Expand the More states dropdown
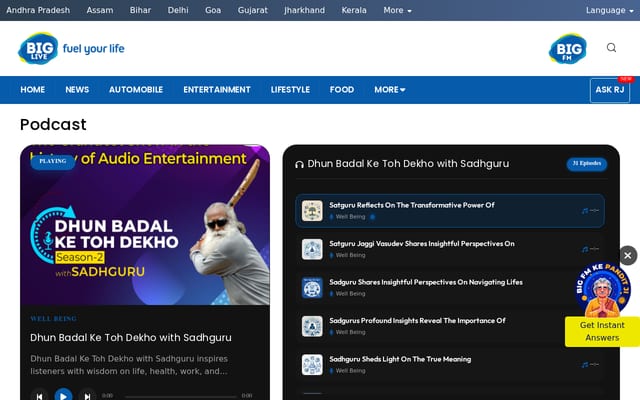Viewport: 640px width, 400px height. point(397,10)
